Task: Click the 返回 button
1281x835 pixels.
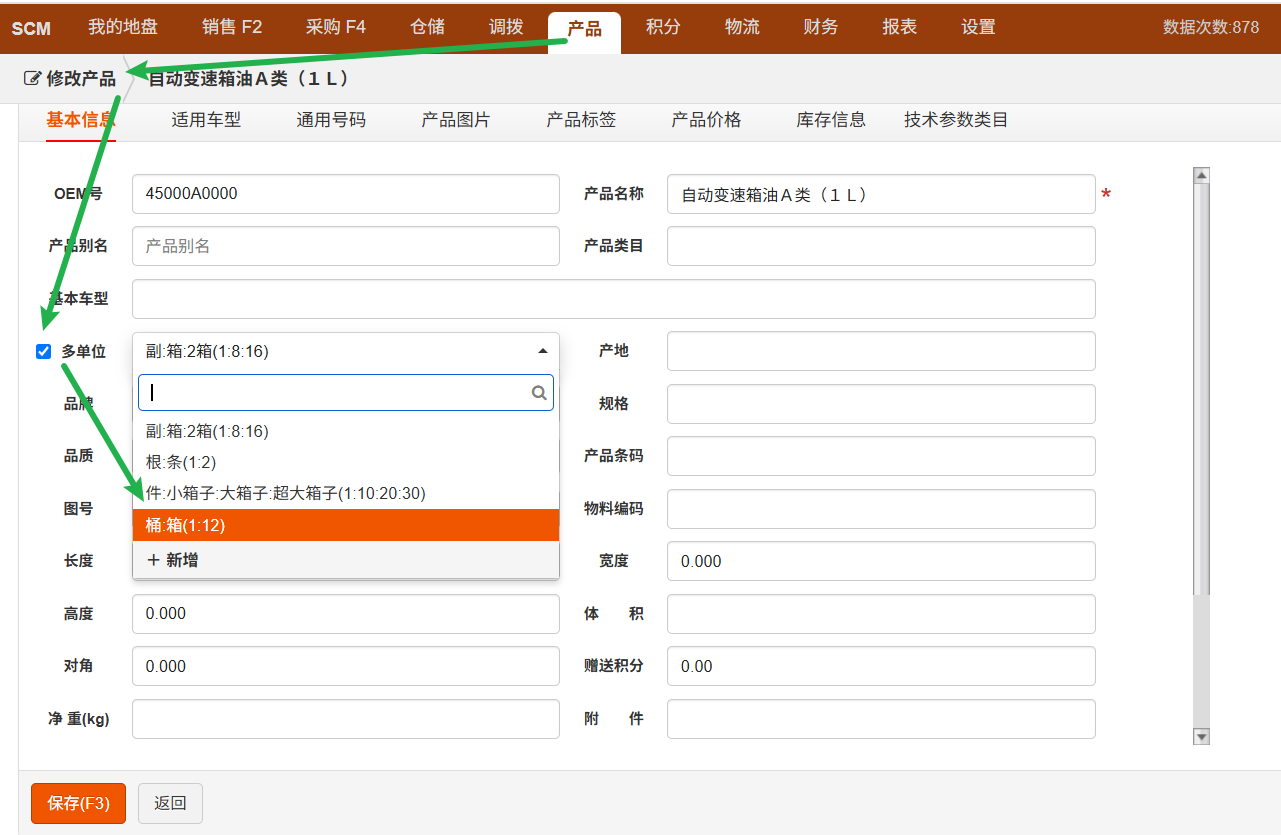Action: point(170,803)
